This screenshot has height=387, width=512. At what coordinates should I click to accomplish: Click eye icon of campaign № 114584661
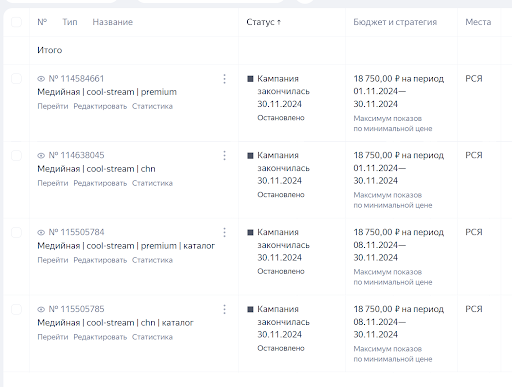pyautogui.click(x=41, y=79)
